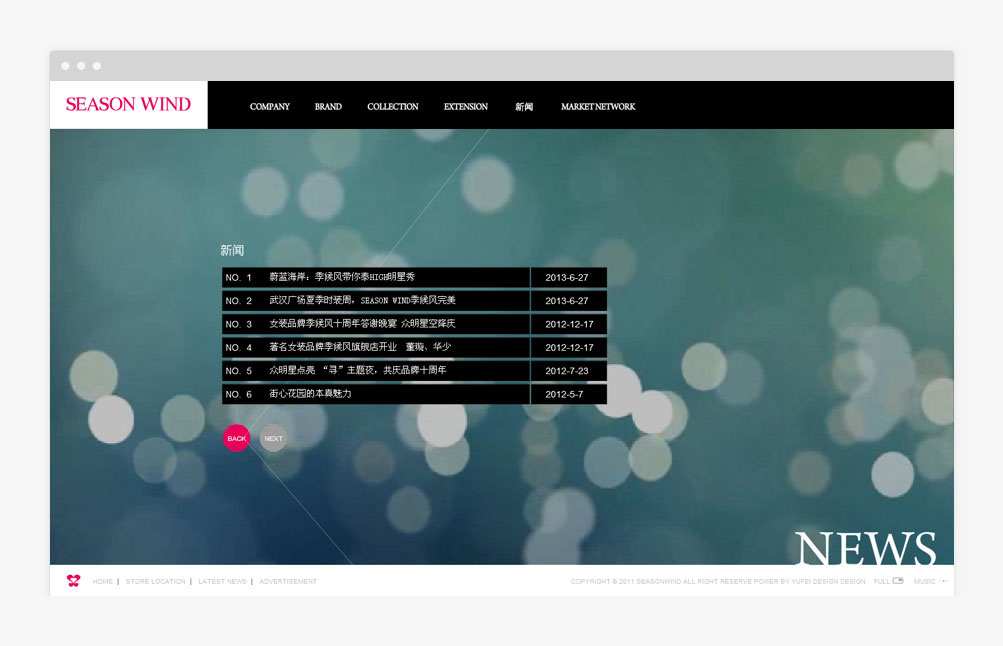The image size is (1003, 646).
Task: Open news item NO. 1 蔚蓝海岸
Action: [342, 277]
